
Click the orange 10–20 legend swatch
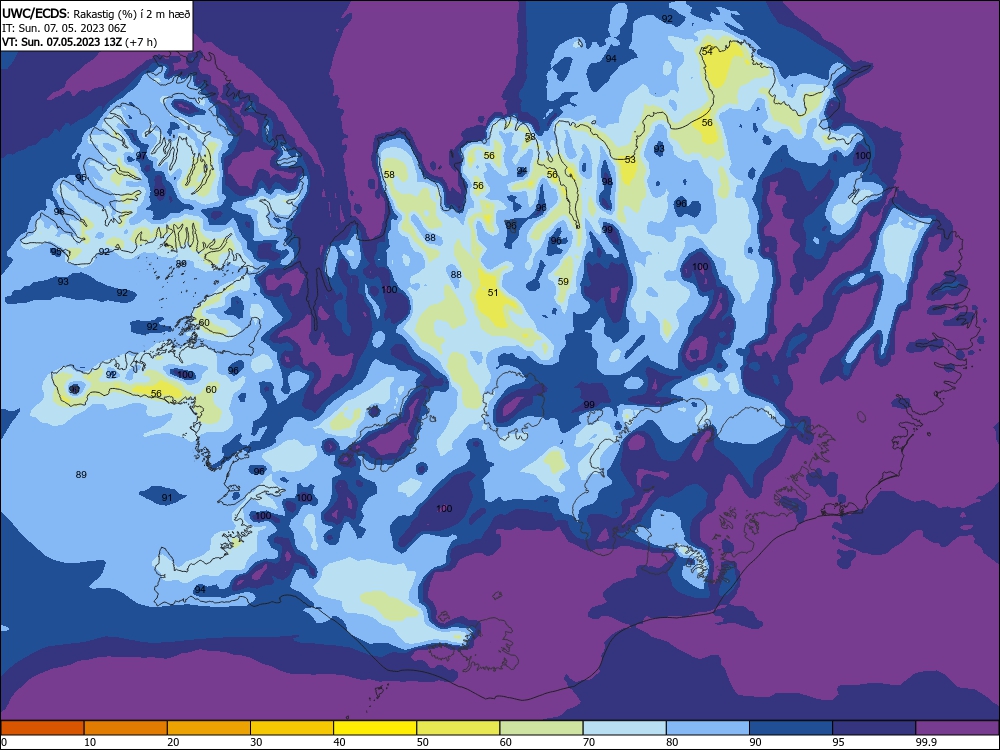[x=126, y=728]
